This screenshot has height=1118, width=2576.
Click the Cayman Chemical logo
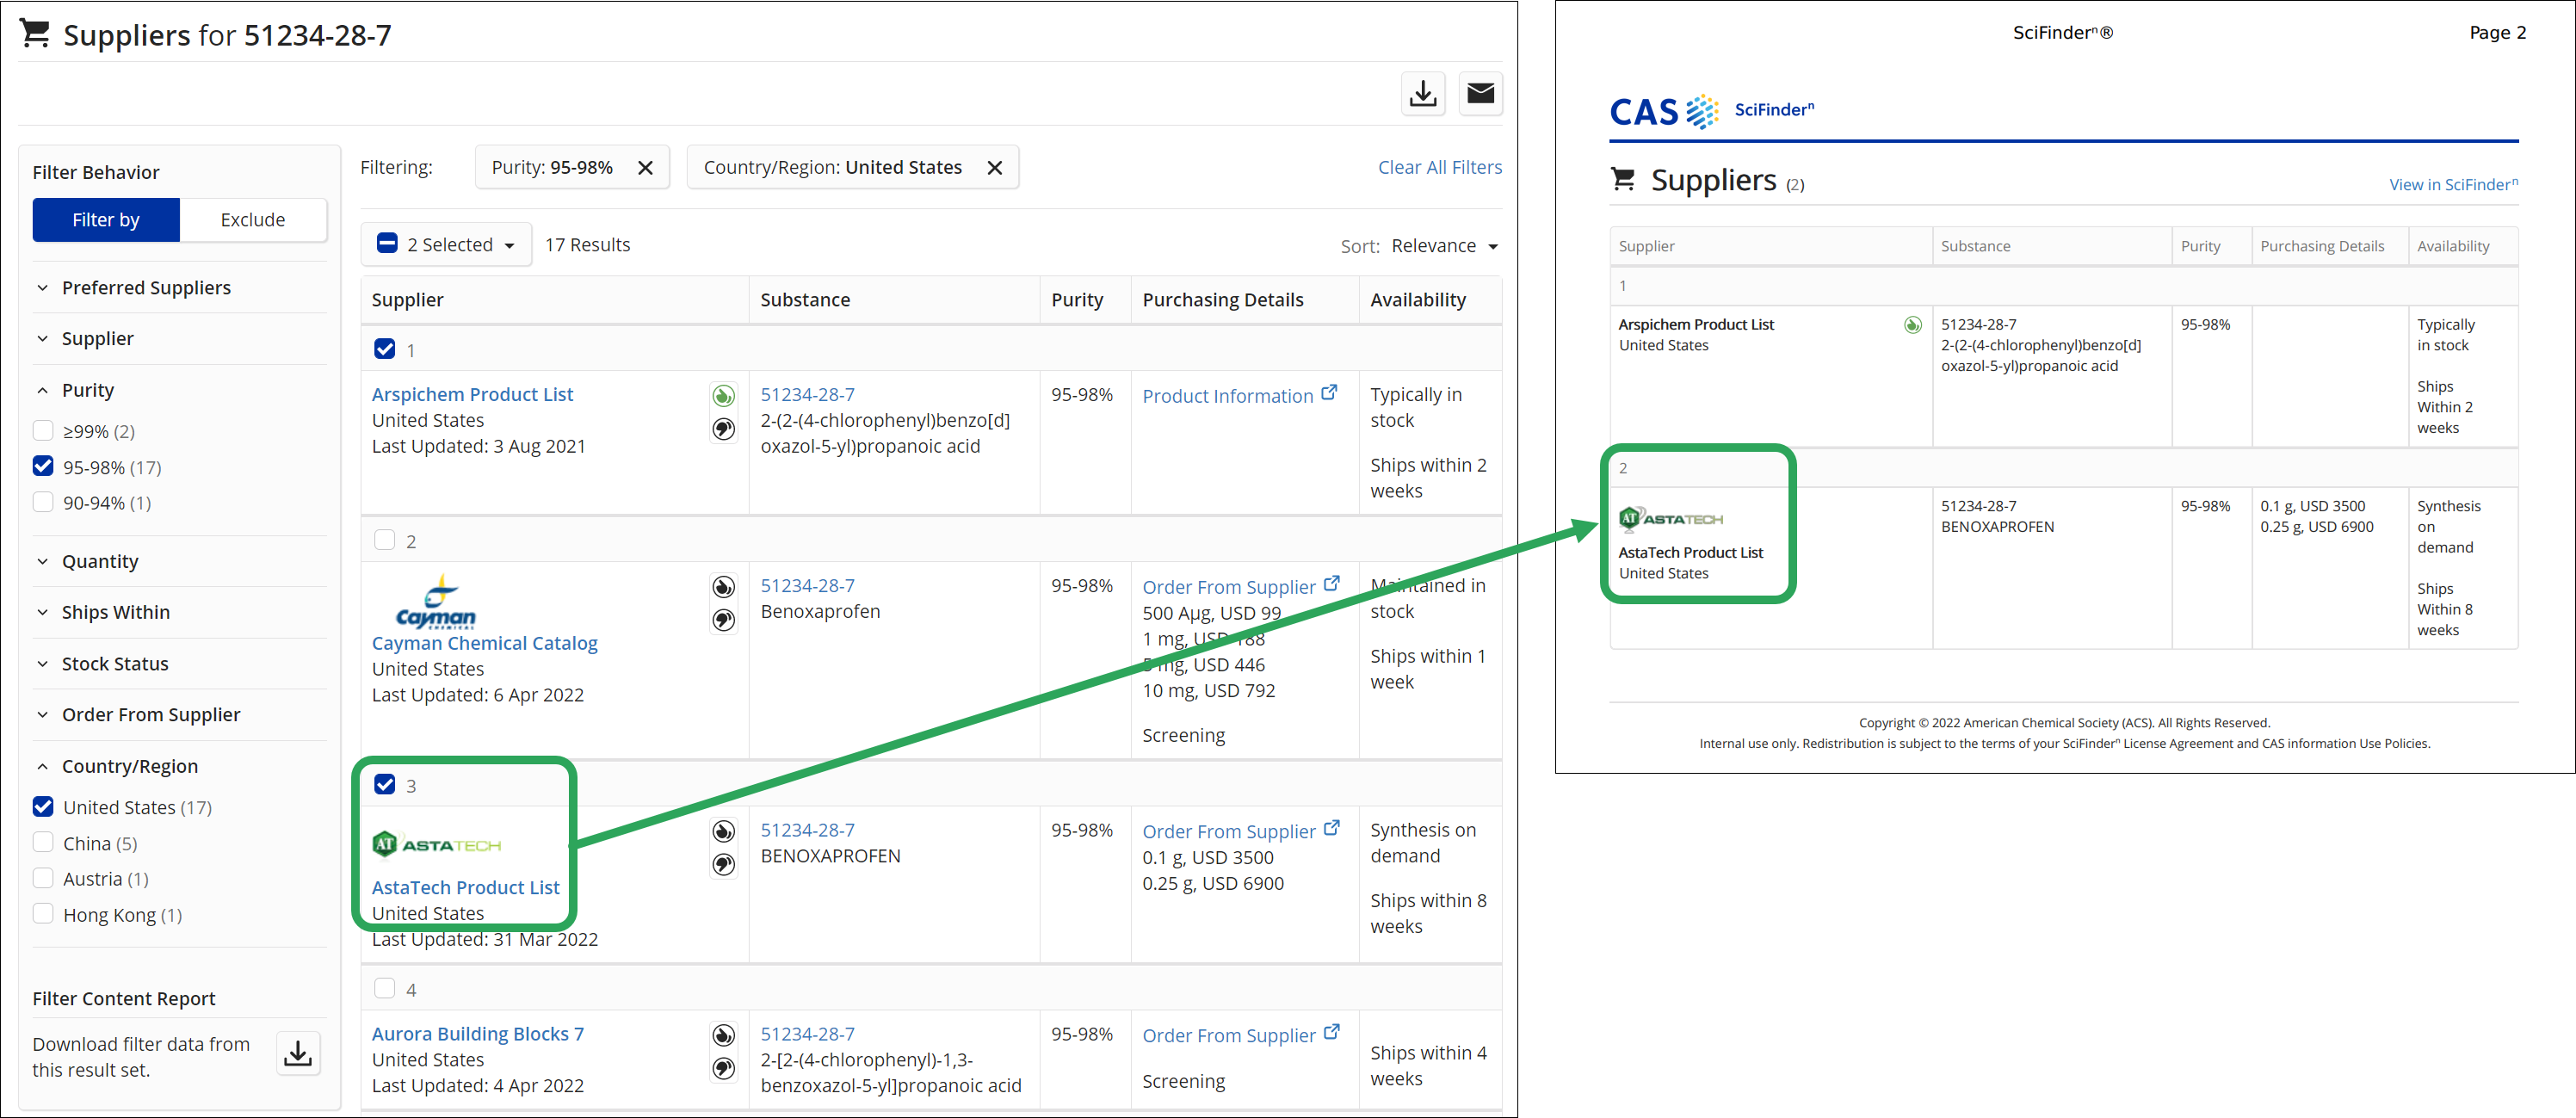point(436,602)
